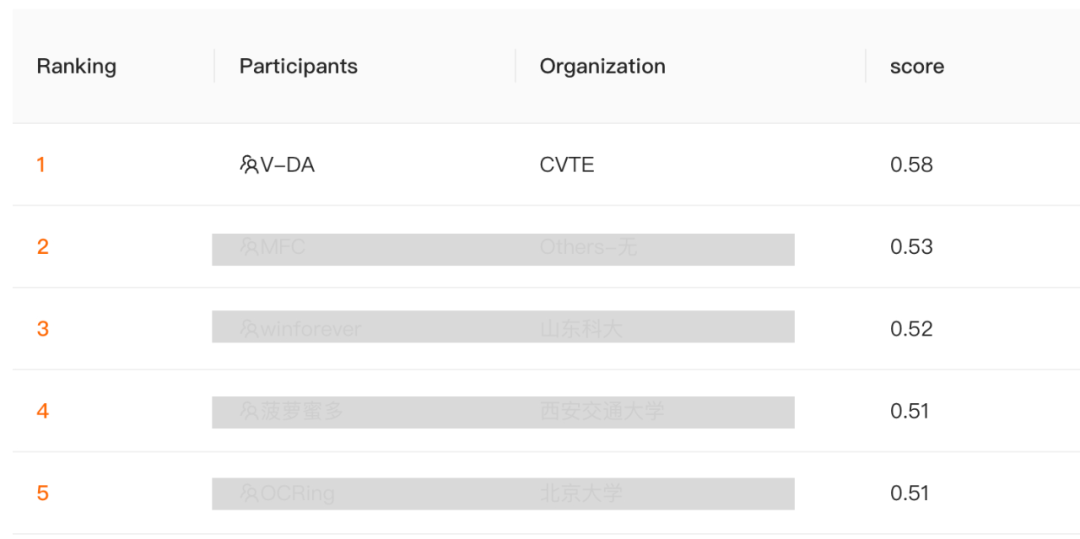Select the CVTE organization cell
The width and height of the screenshot is (1080, 539).
(566, 165)
